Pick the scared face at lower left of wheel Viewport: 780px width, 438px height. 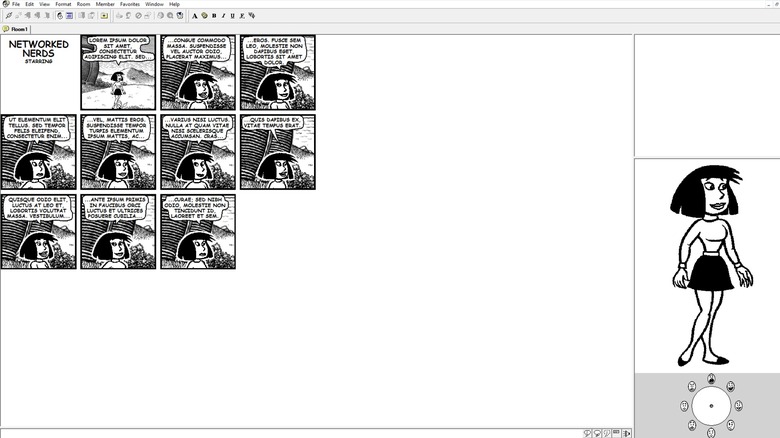pos(692,425)
